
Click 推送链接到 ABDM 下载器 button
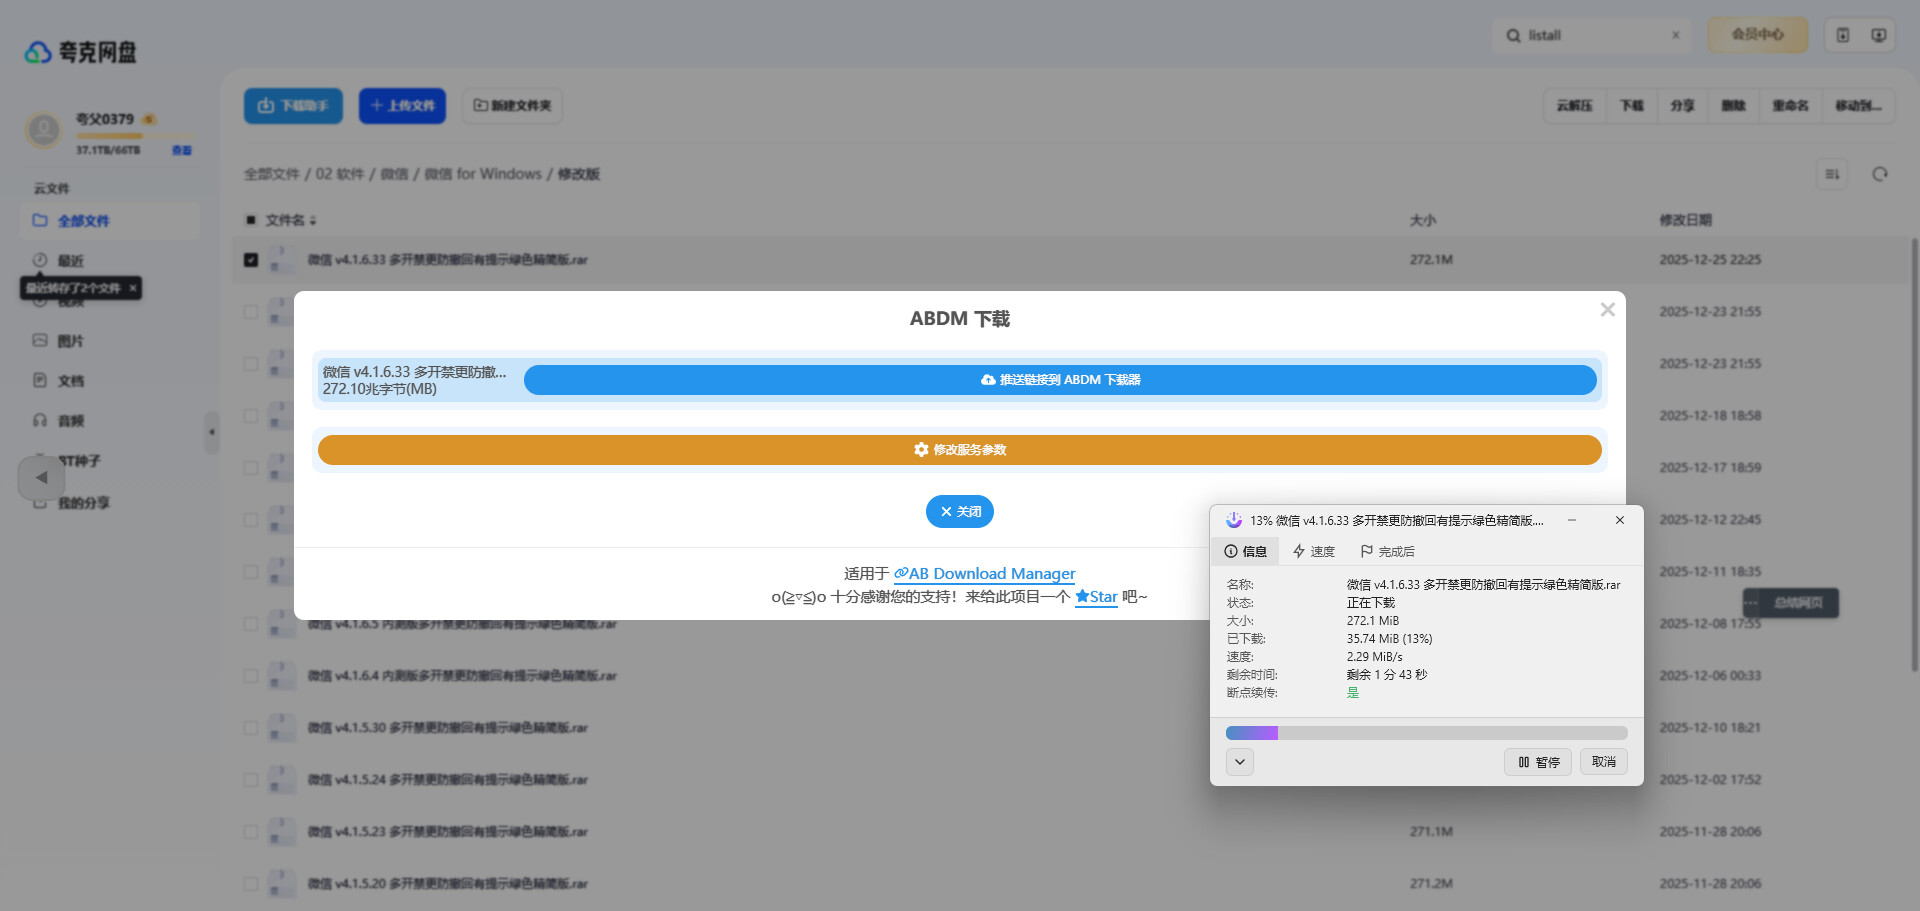[x=1059, y=380]
